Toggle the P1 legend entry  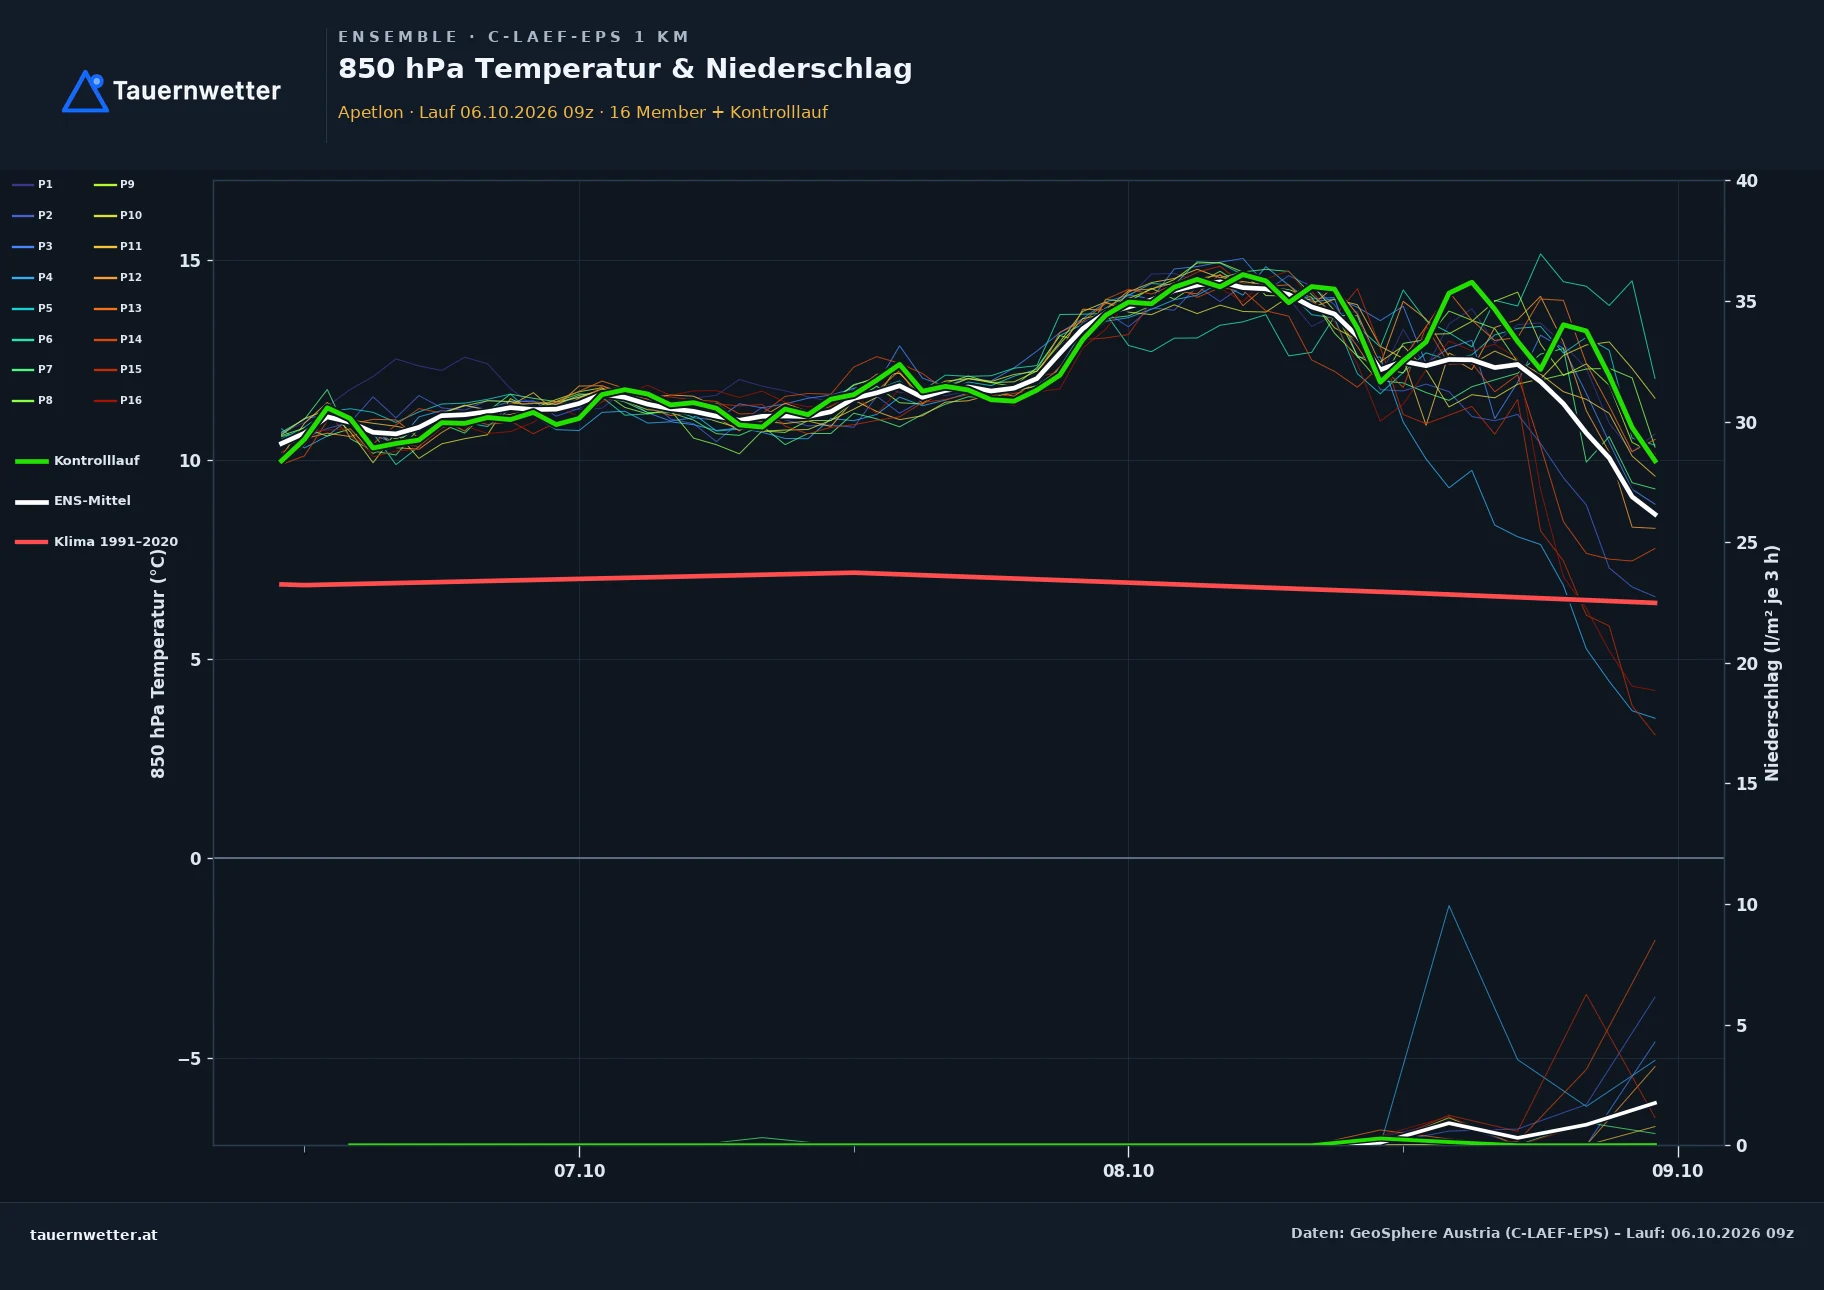33,184
